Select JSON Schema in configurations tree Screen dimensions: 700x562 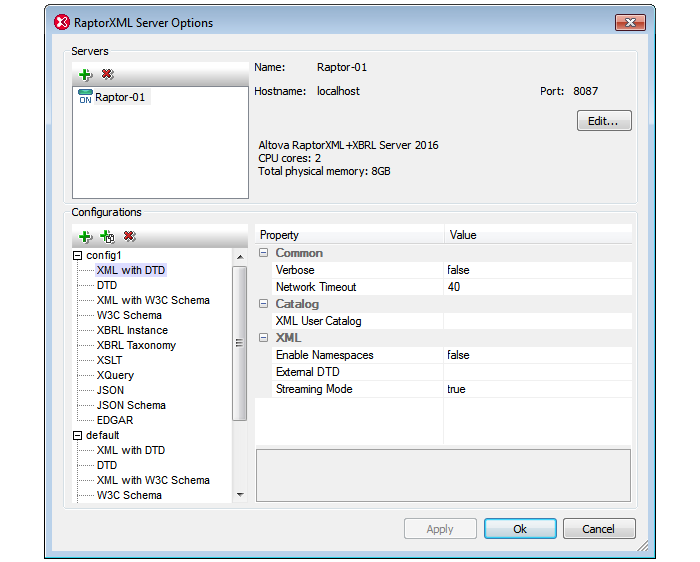131,405
